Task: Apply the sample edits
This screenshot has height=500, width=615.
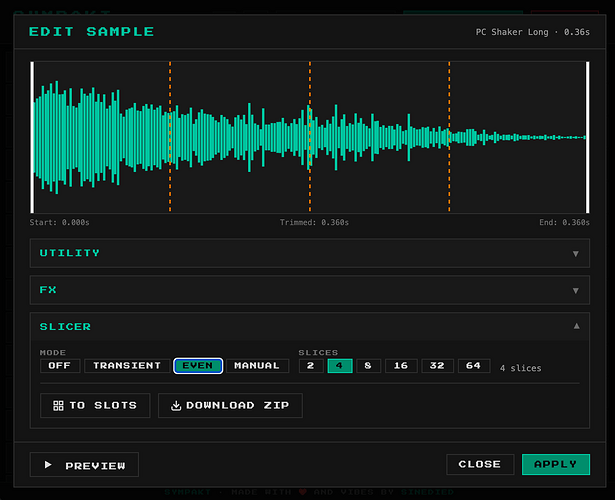Action: tap(556, 464)
